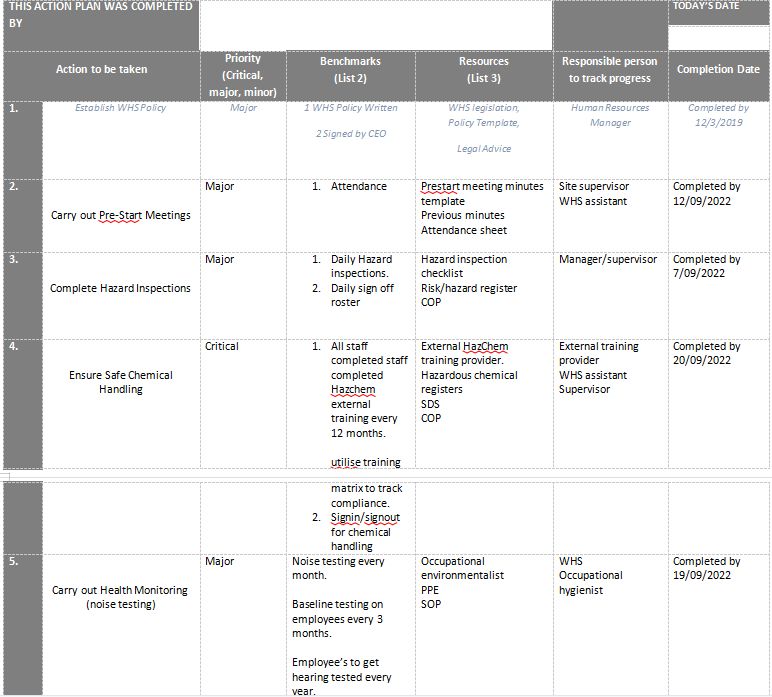Click the 'Benchmarks (List 2)' column header
Screen dimensions: 772x697
(349, 69)
